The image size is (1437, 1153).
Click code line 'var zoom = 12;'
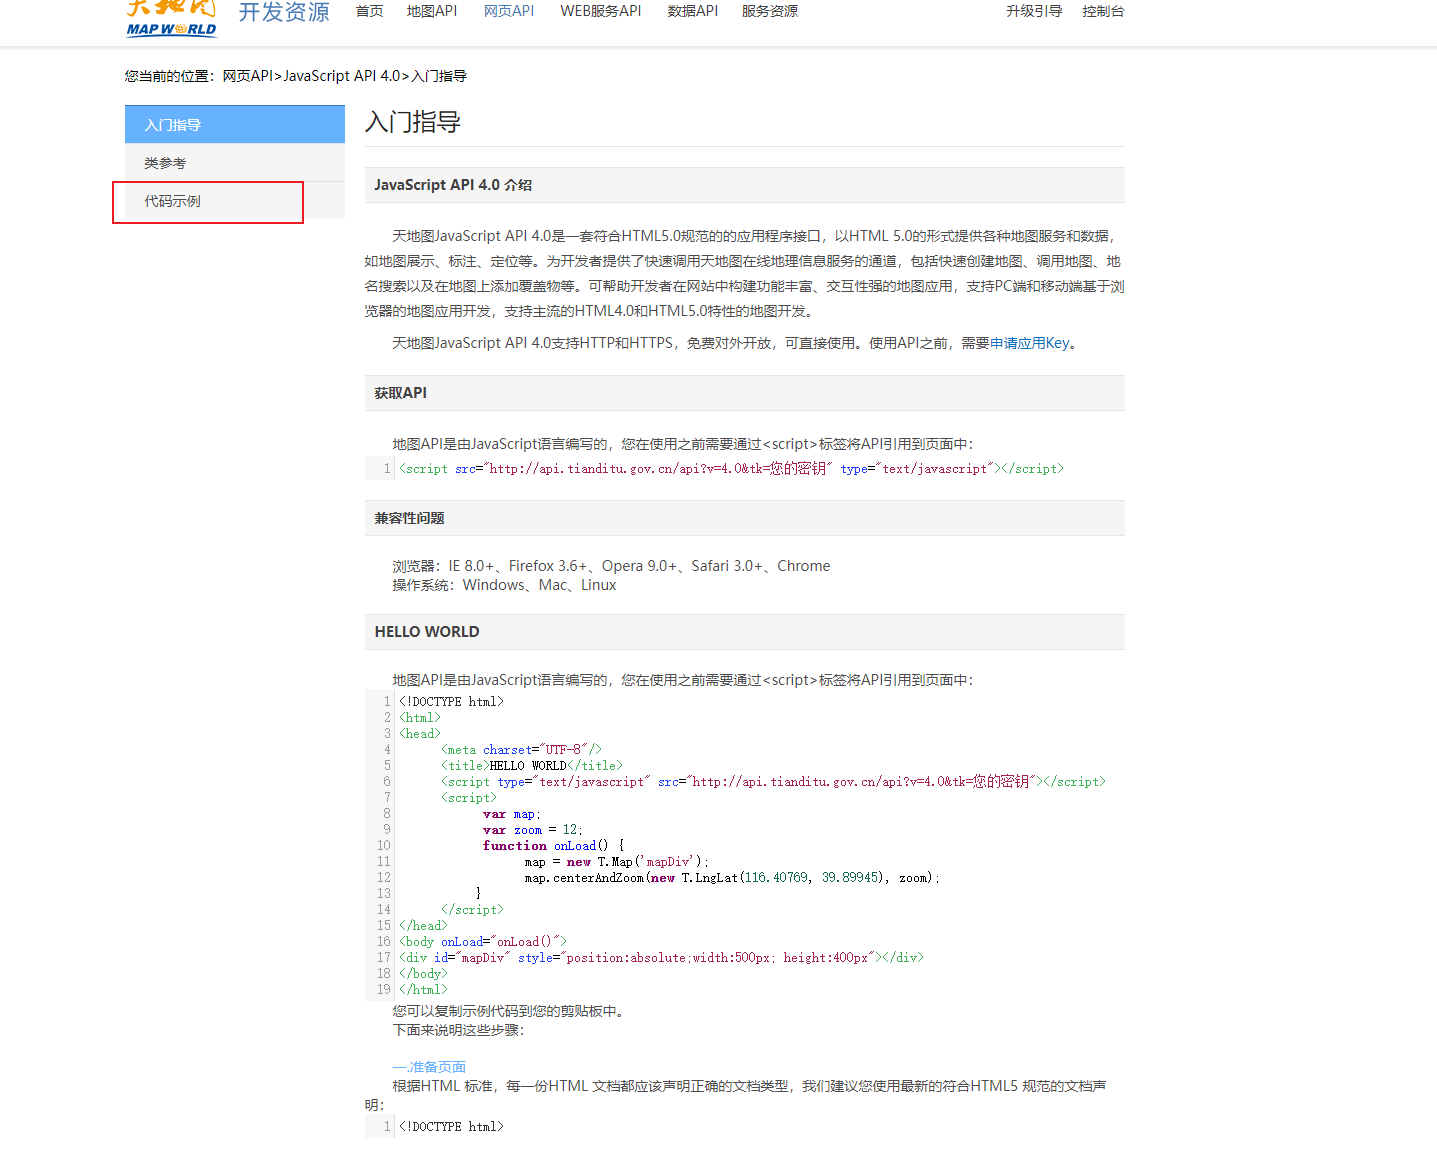pos(532,830)
